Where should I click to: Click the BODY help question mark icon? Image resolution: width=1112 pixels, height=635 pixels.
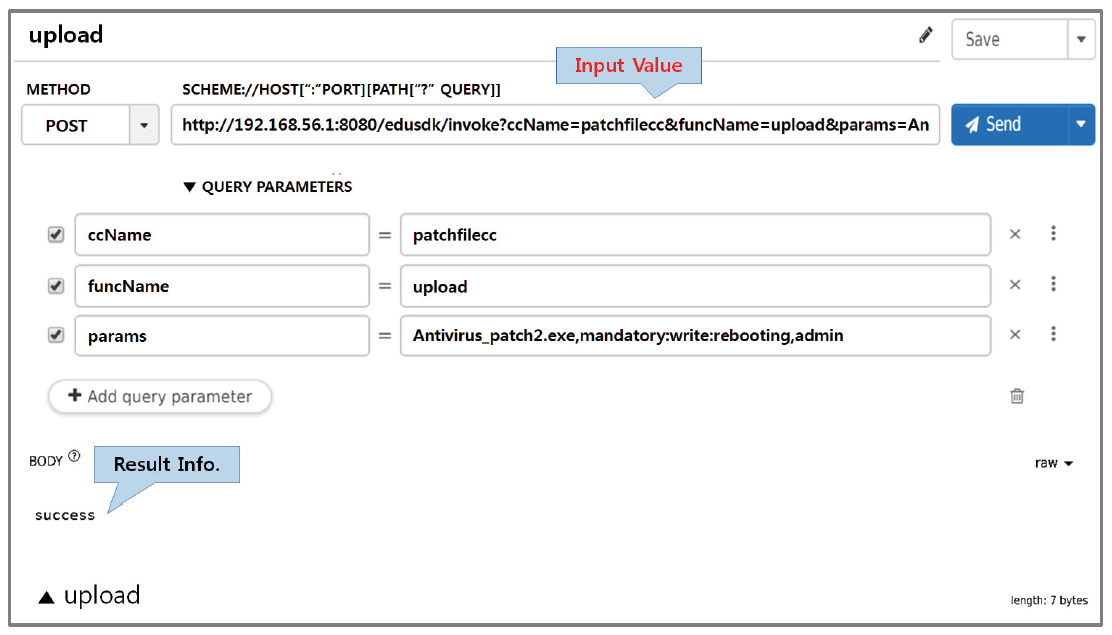[x=74, y=458]
